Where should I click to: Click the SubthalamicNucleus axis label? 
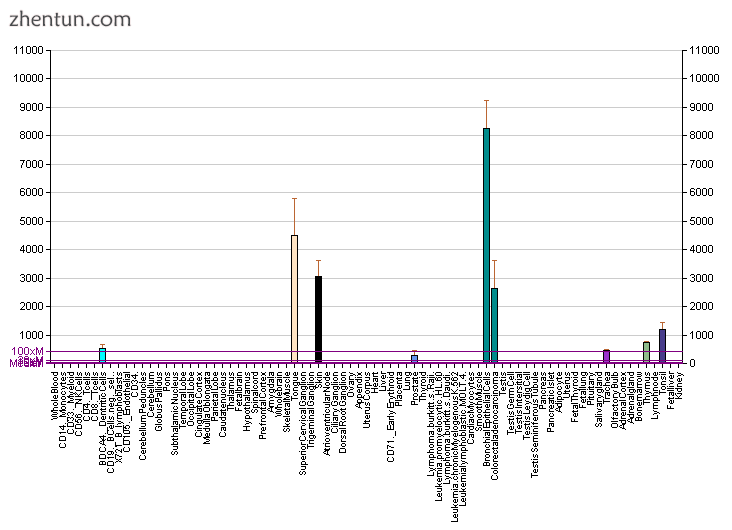point(175,413)
